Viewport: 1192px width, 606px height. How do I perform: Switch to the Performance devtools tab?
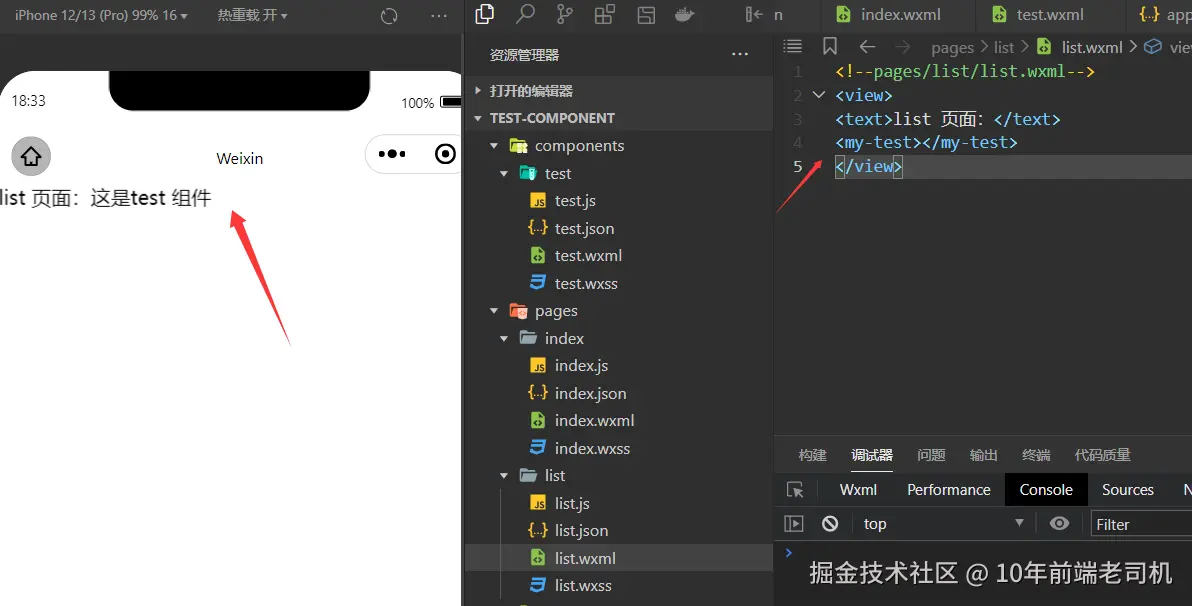click(x=949, y=490)
